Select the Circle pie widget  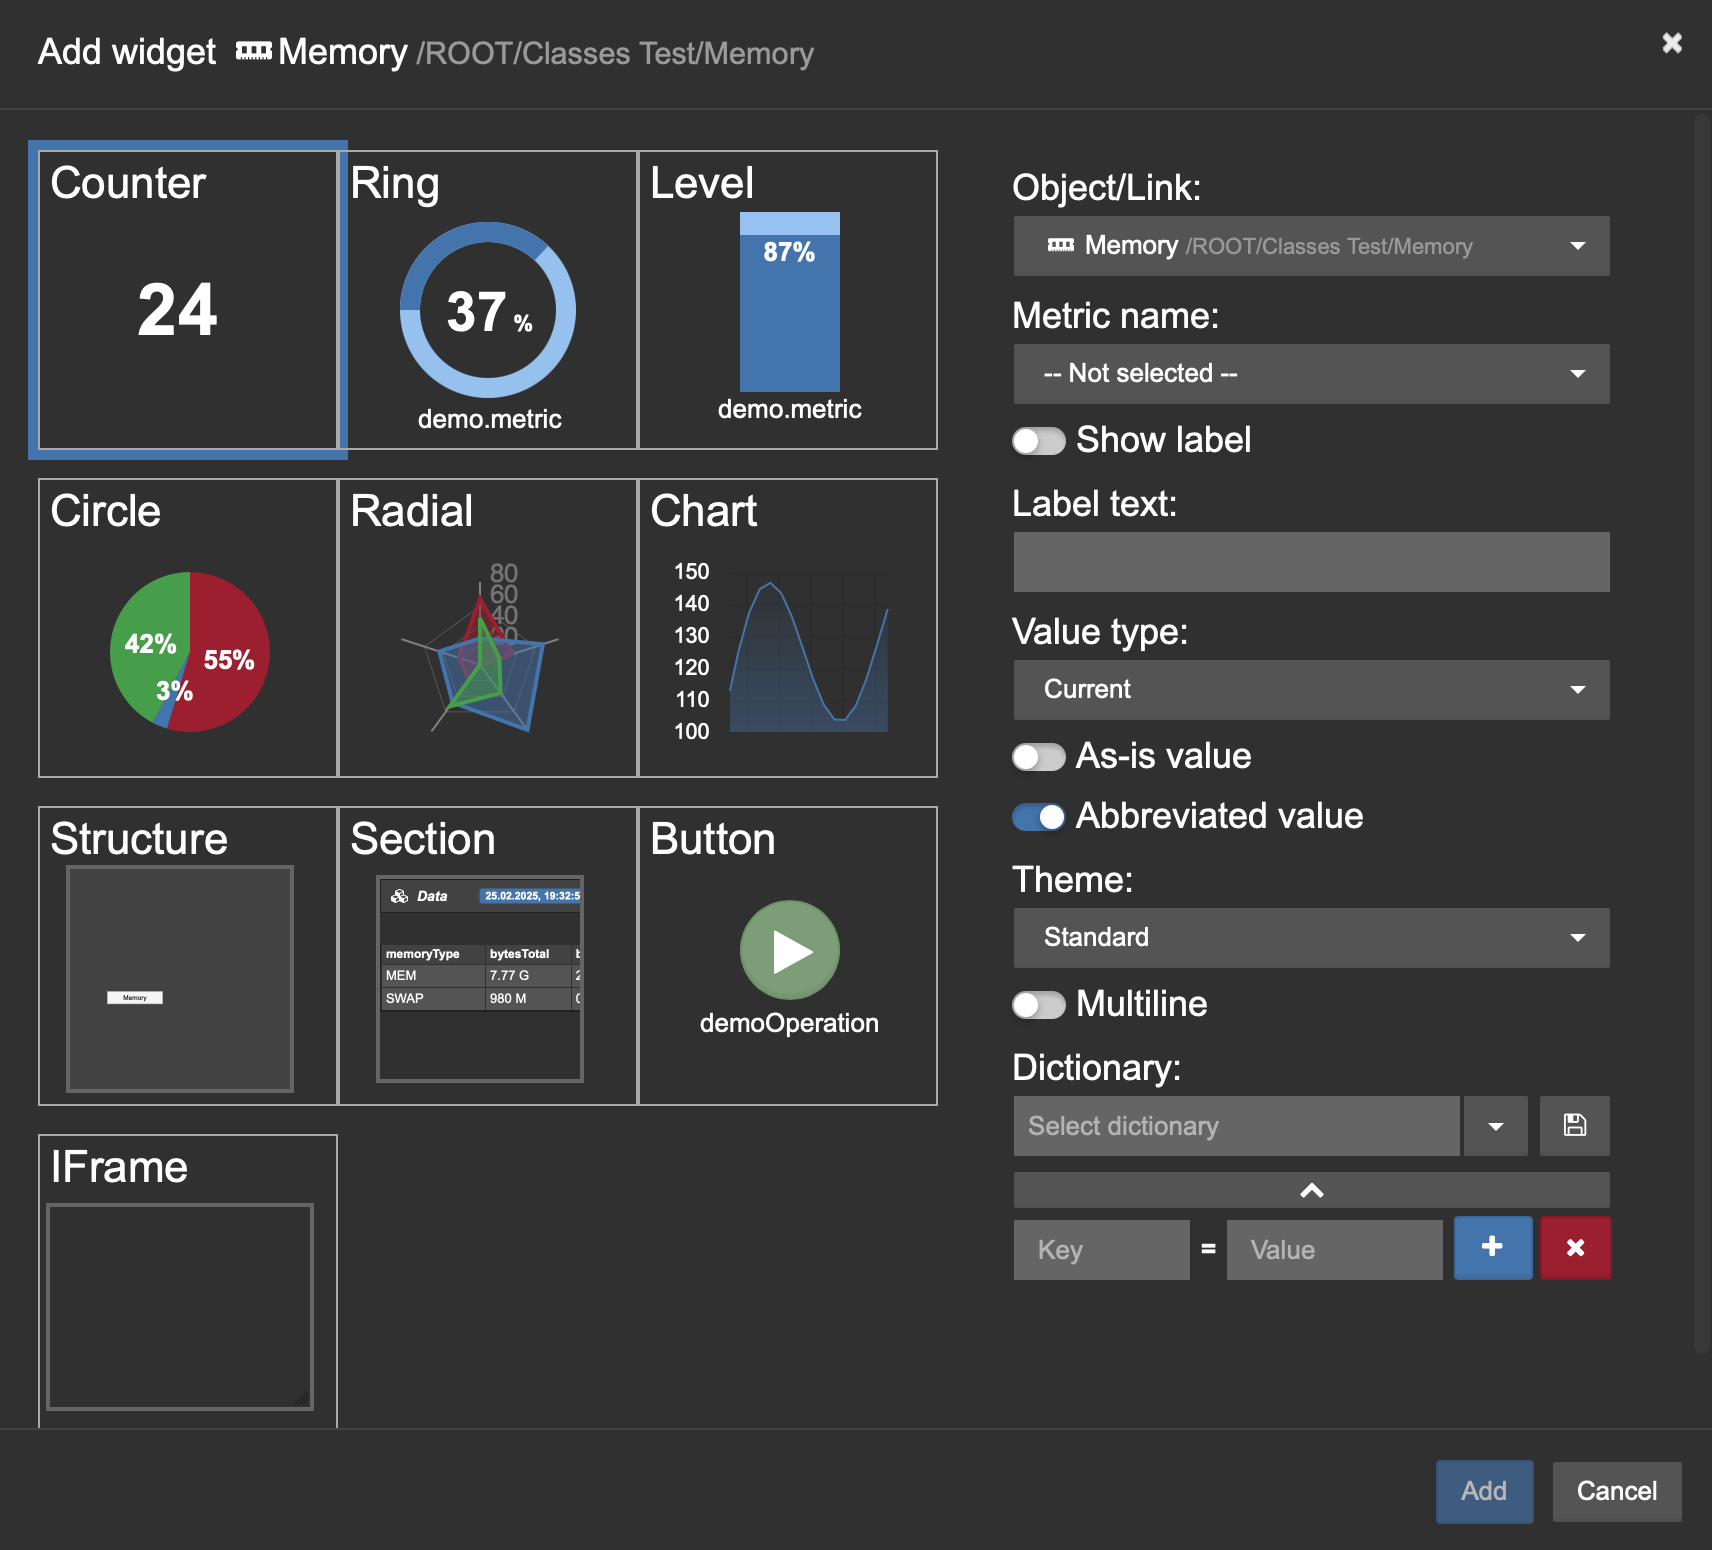[x=188, y=628]
